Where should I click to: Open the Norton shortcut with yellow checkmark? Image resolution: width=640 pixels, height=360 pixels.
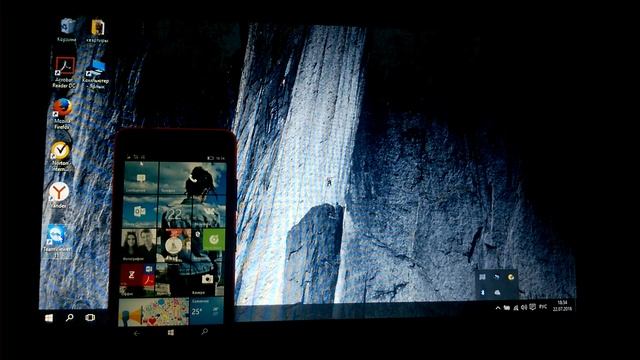[60, 156]
